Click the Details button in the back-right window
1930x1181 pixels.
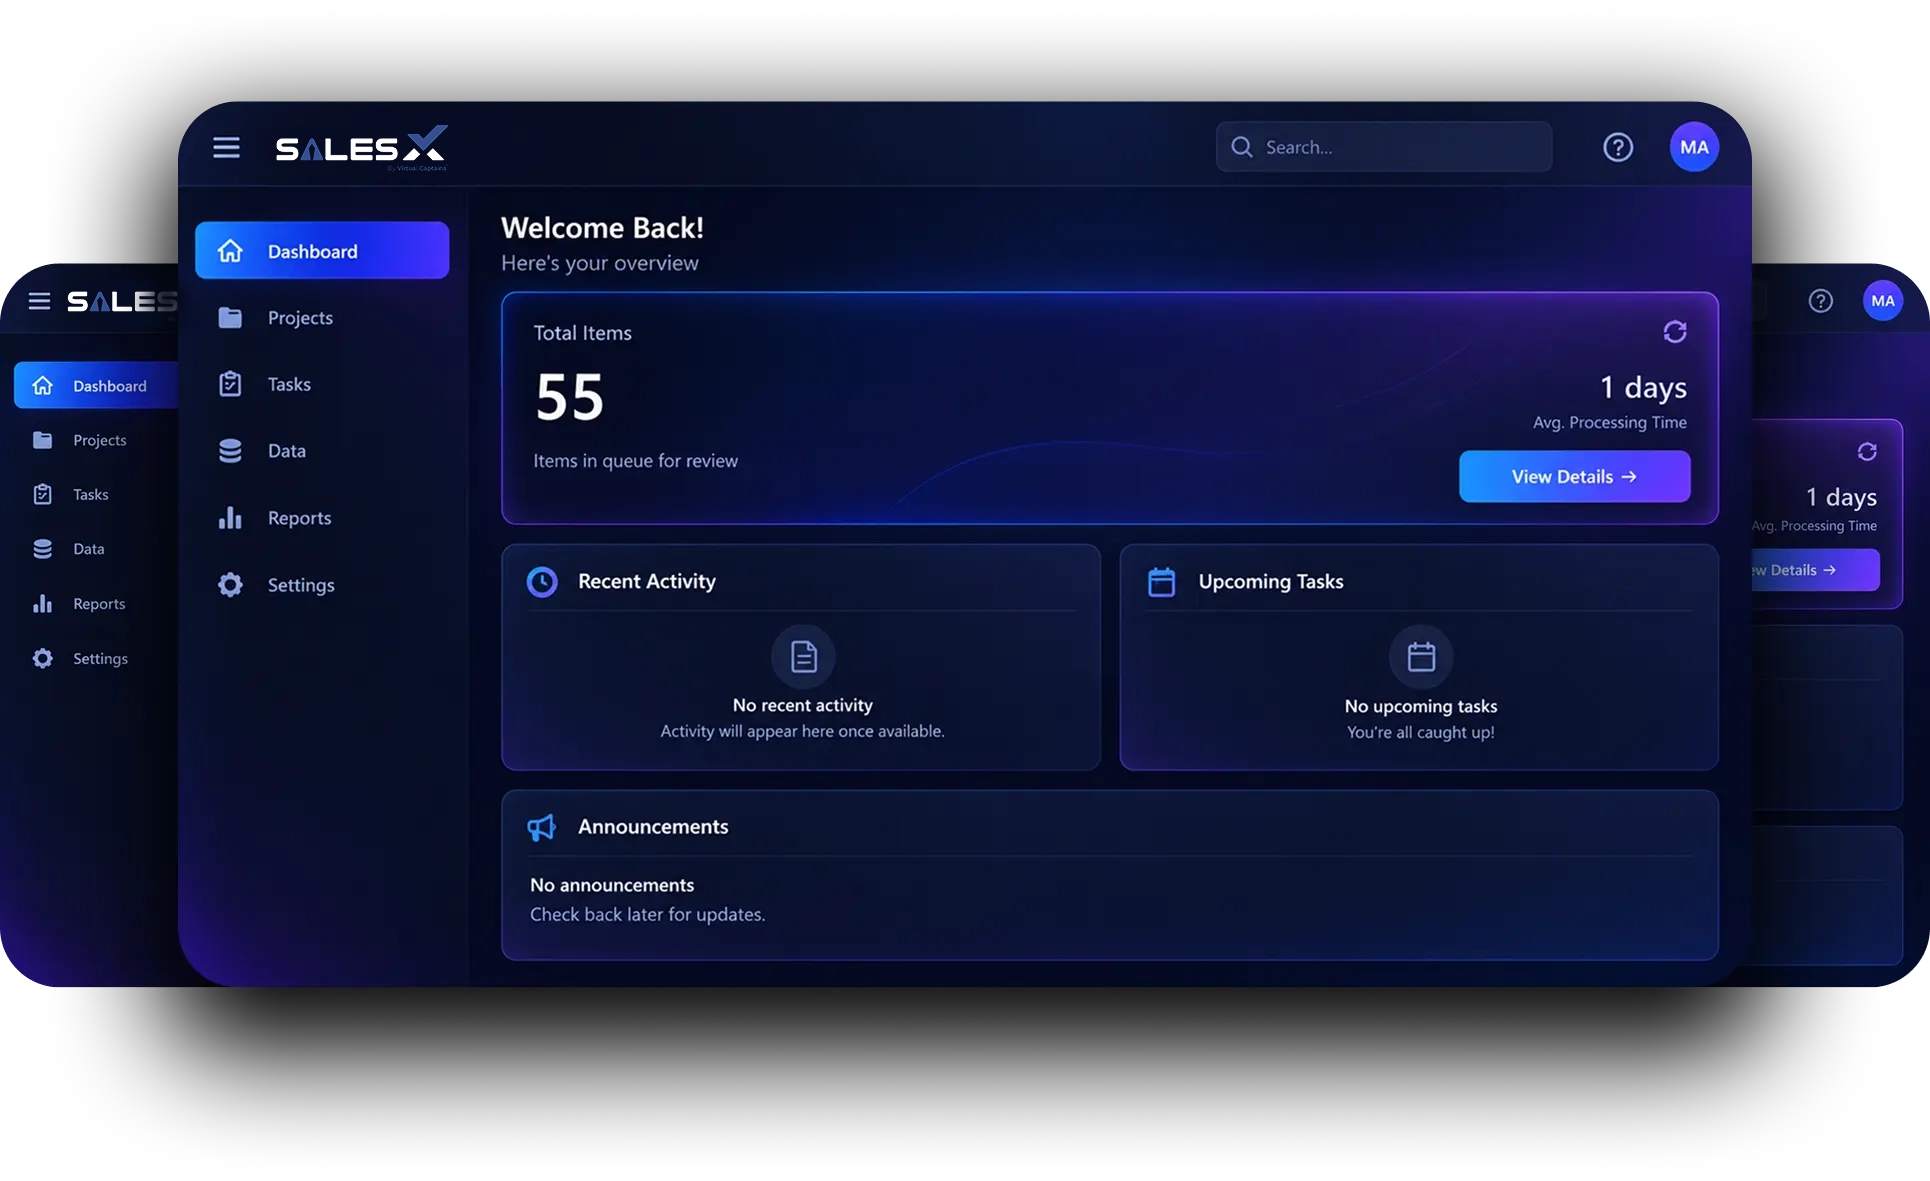pos(1816,570)
